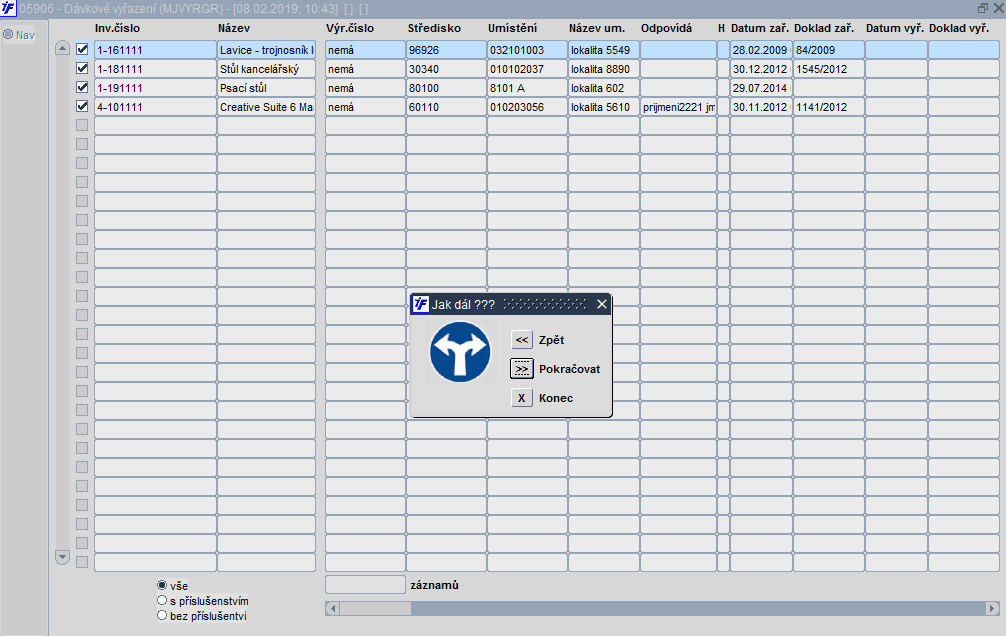Click the Lavice - trojnosník name cell
Viewport: 1006px width, 636px height.
[266, 50]
